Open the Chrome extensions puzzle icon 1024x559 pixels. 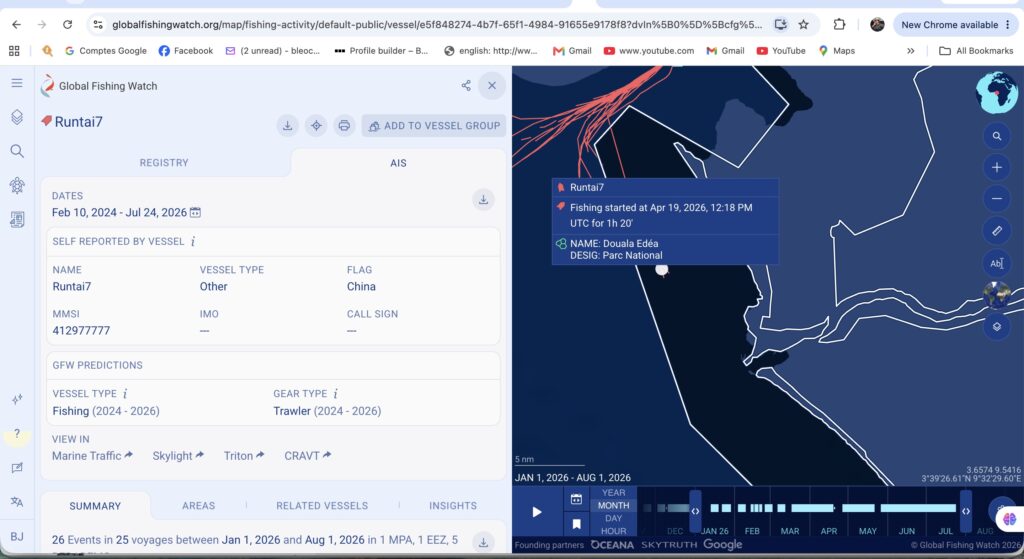coord(839,24)
